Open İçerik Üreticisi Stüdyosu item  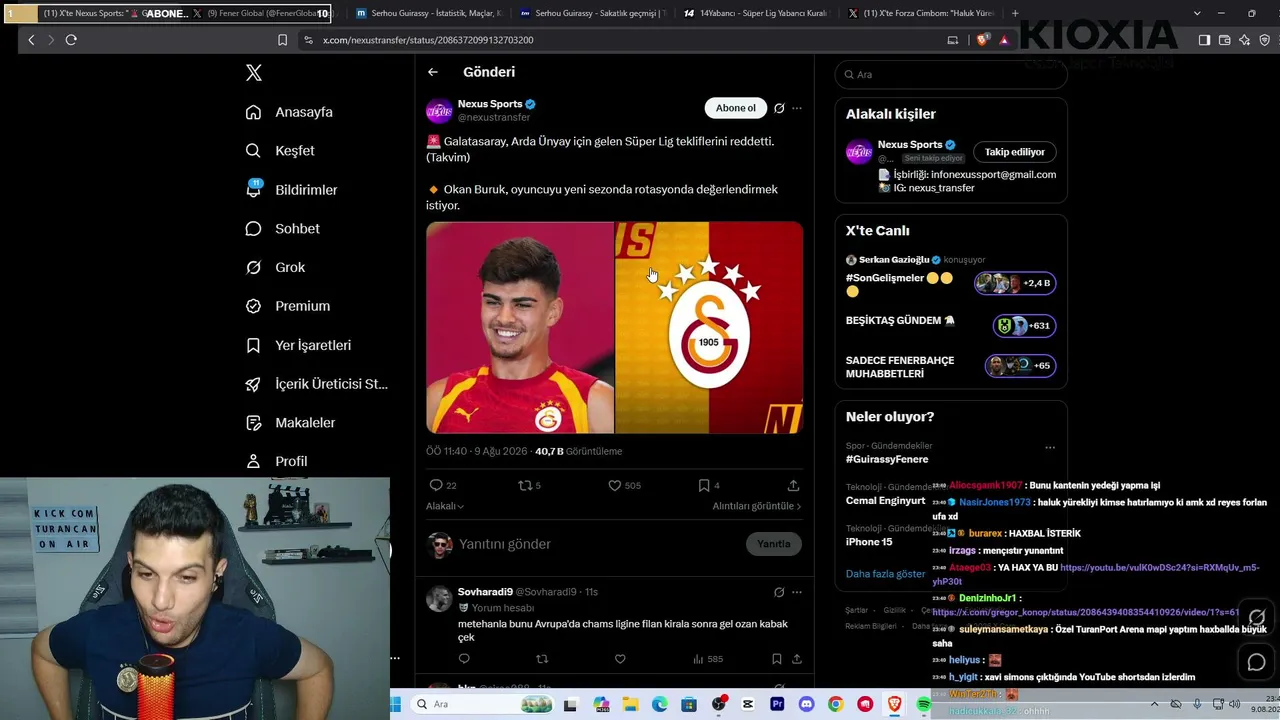[x=317, y=384]
